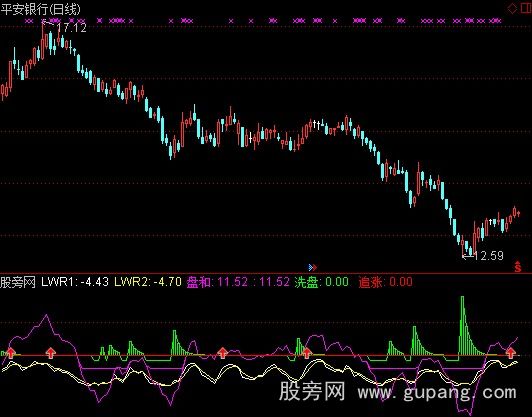Click the diamond icon at the chart's top-right
The image size is (532, 417).
tap(512, 8)
